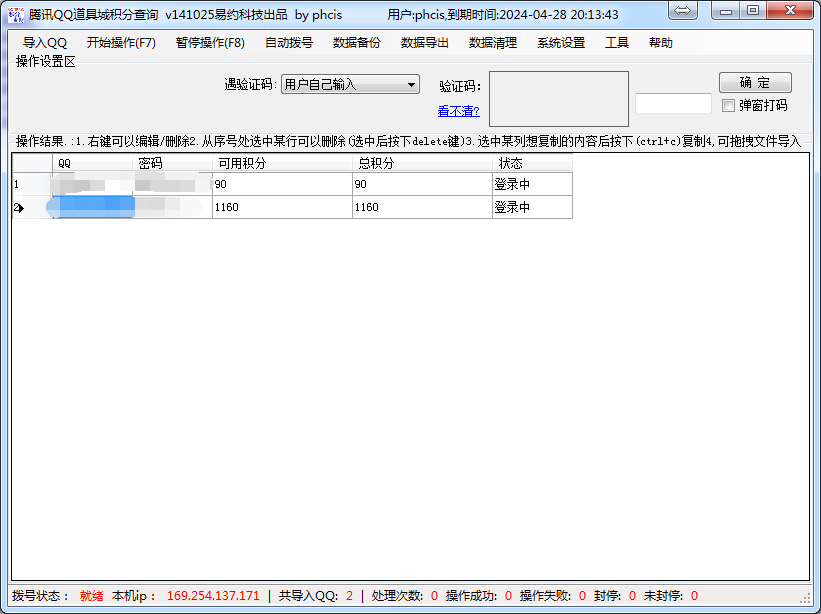This screenshot has height=614, width=821.
Task: Click the resize grip at bottom-right corner
Action: (x=805, y=597)
